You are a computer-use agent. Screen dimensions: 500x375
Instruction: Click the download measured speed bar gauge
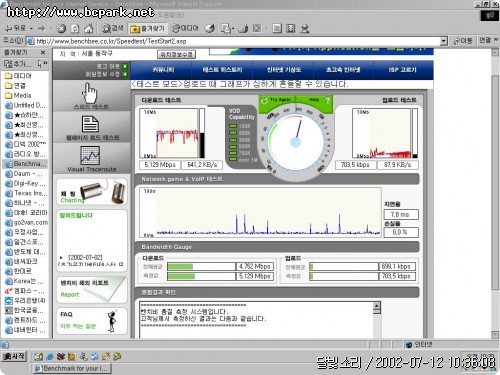click(201, 276)
